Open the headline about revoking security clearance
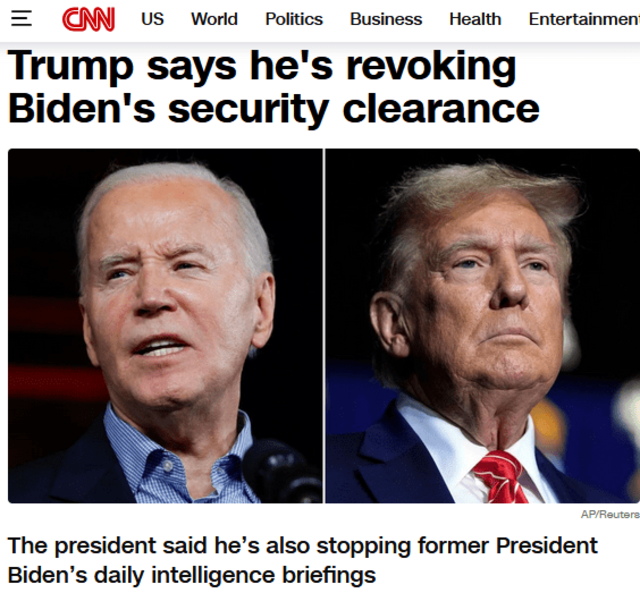Screen dimensions: 640x593 coord(273,87)
